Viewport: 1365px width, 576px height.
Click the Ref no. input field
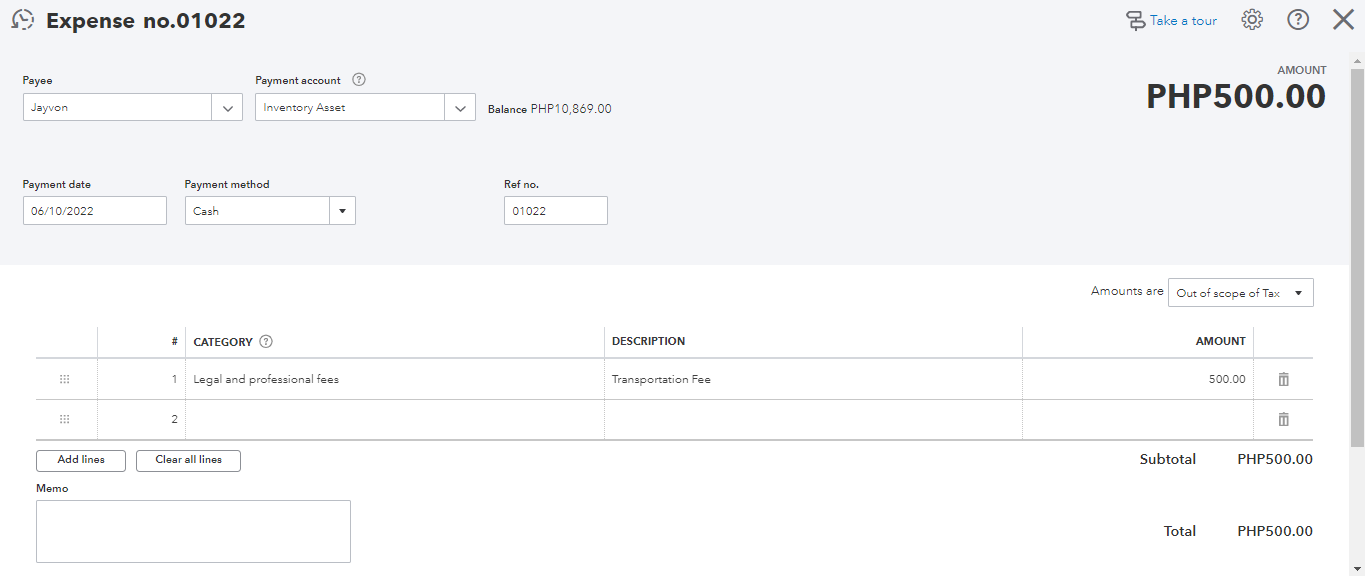point(555,211)
